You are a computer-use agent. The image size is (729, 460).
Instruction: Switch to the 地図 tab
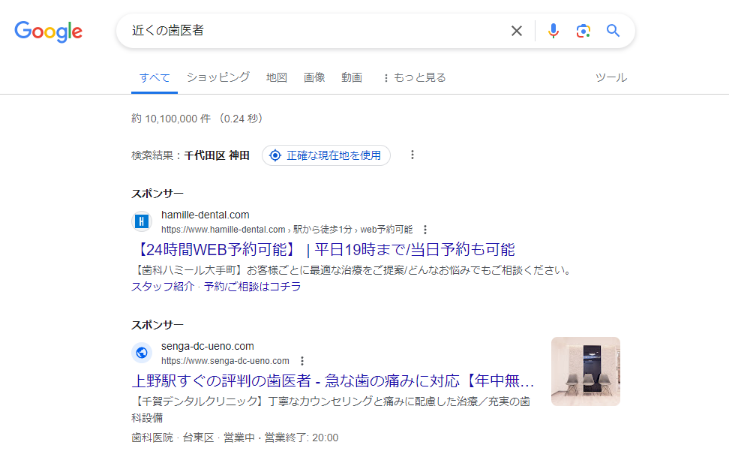click(277, 77)
